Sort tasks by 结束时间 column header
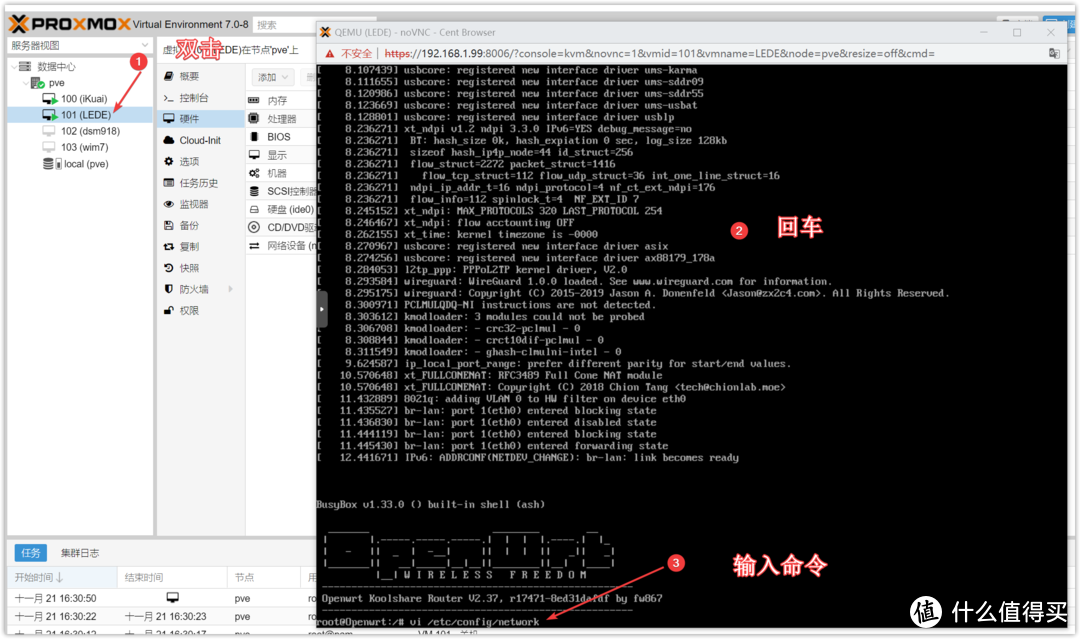This screenshot has width=1080, height=639. point(172,577)
